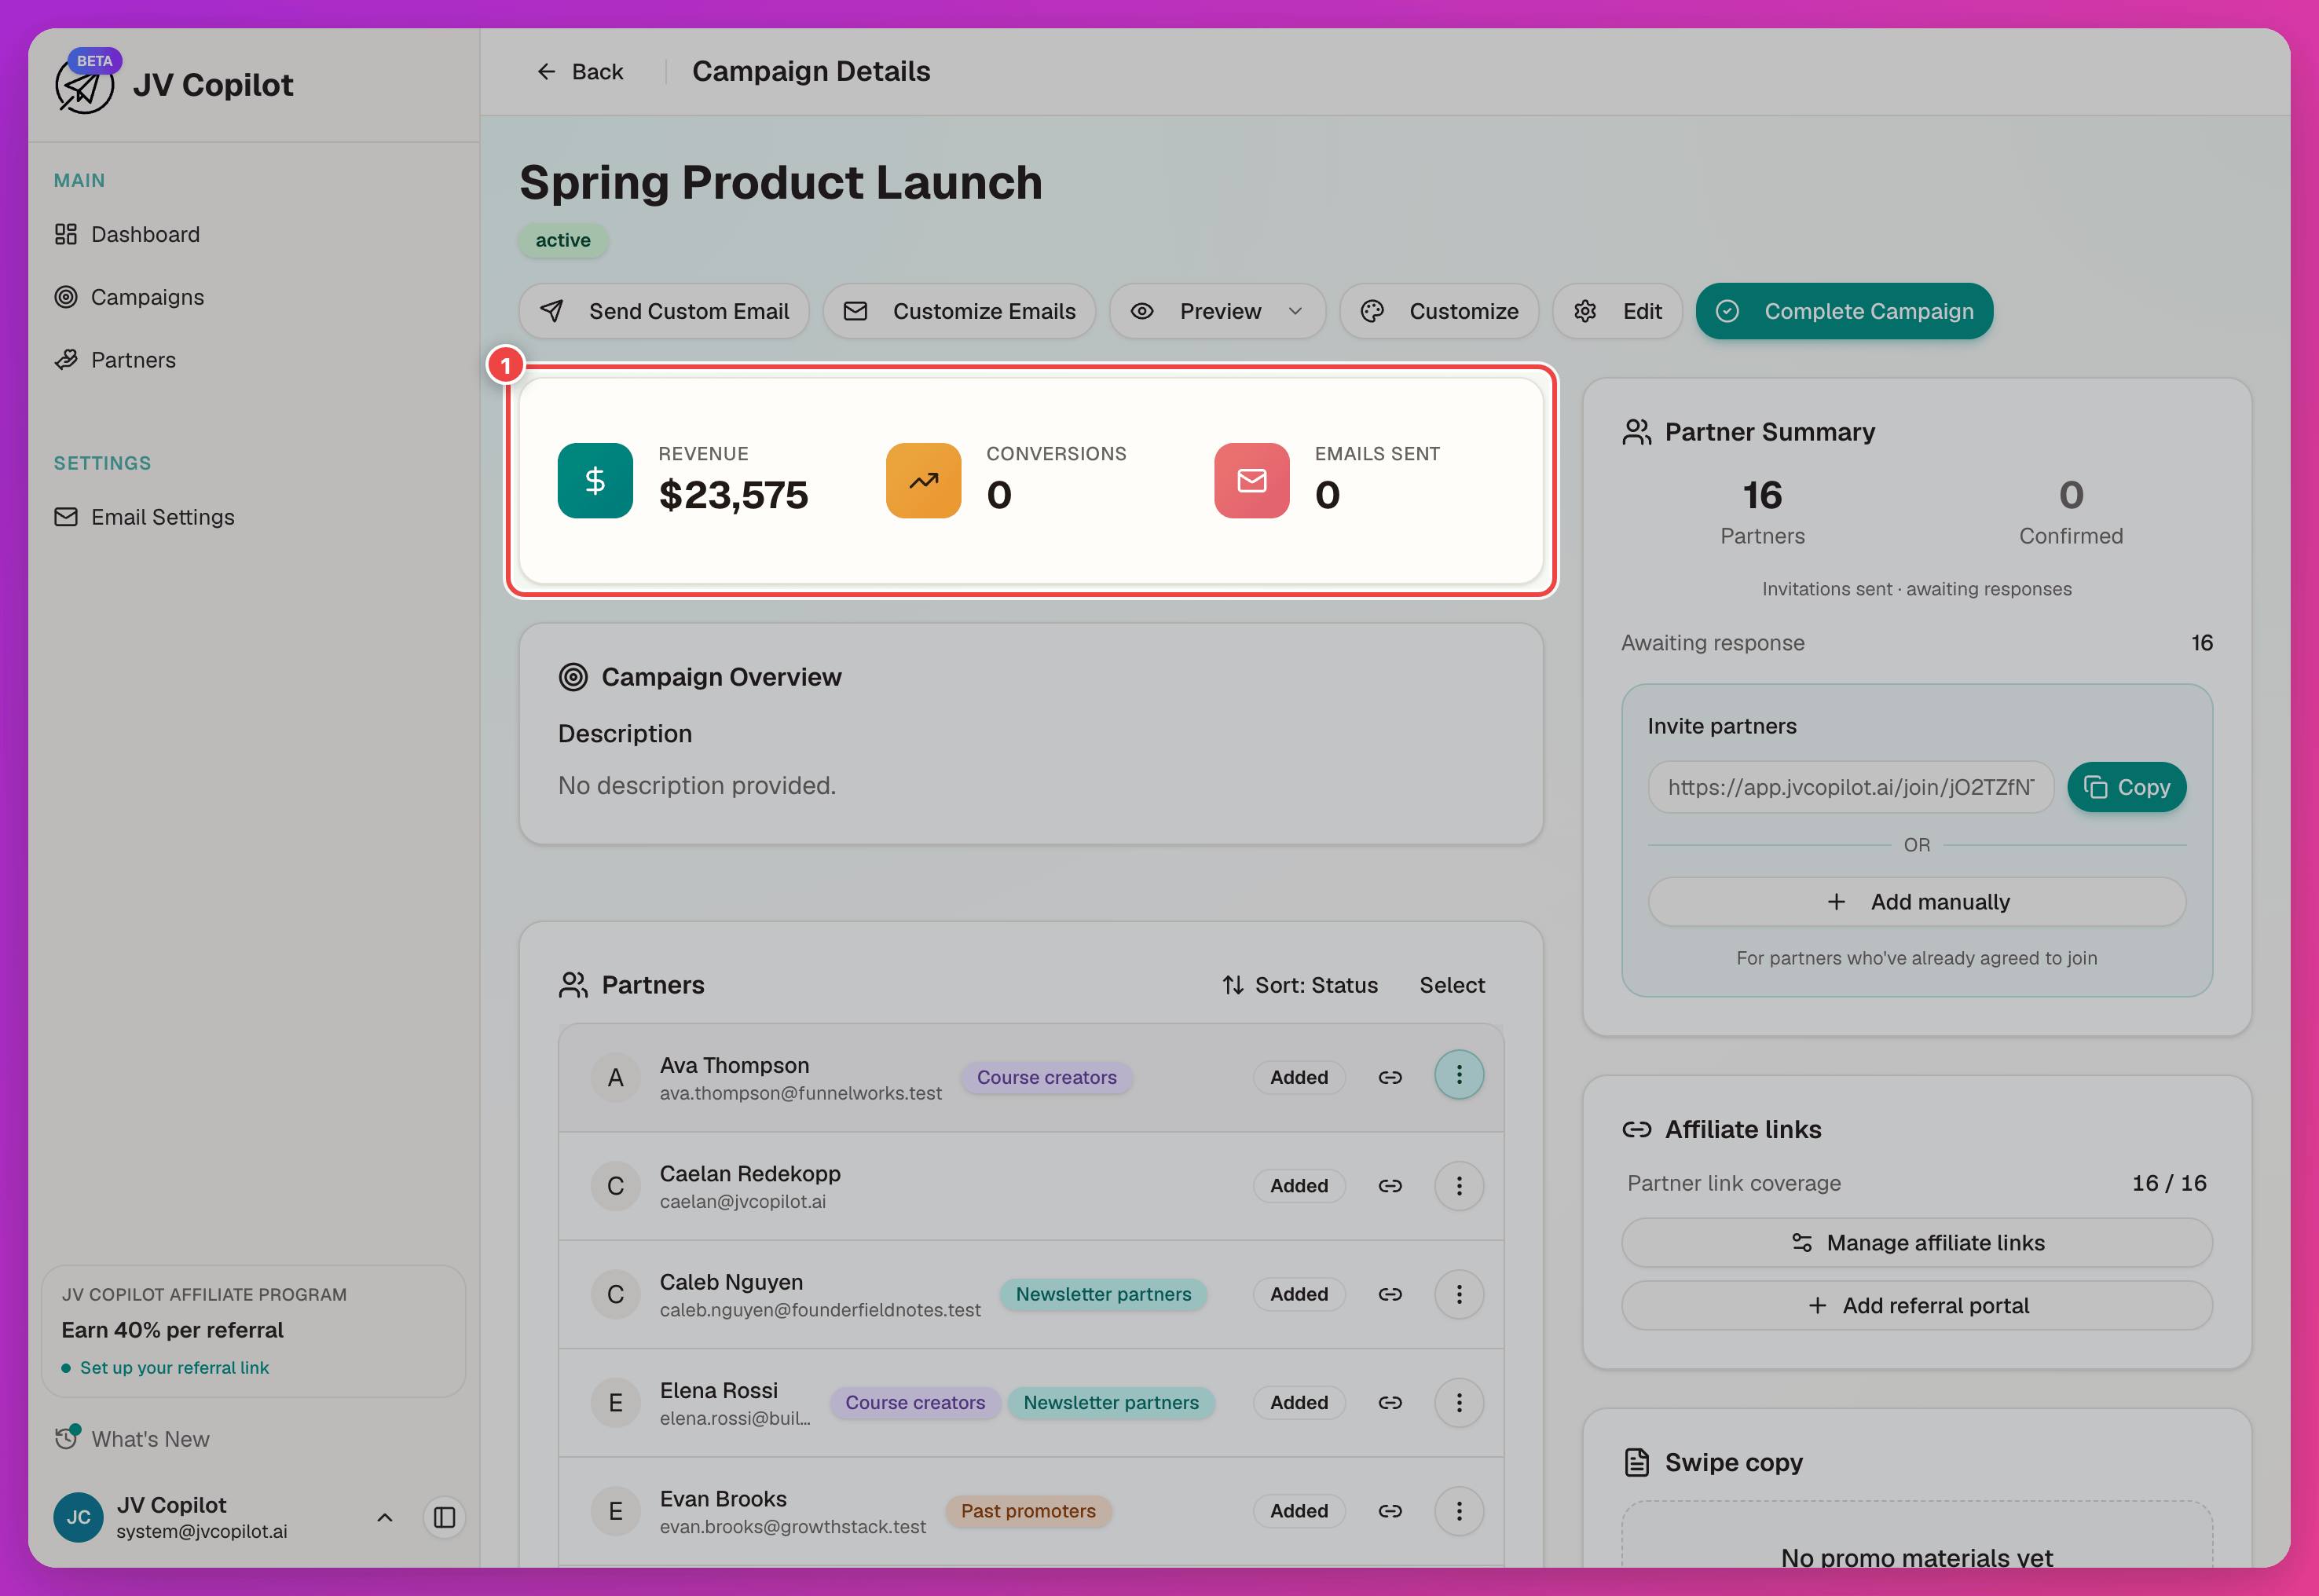Expand the JV Copilot account menu chevron
This screenshot has width=2319, height=1596.
tap(385, 1518)
